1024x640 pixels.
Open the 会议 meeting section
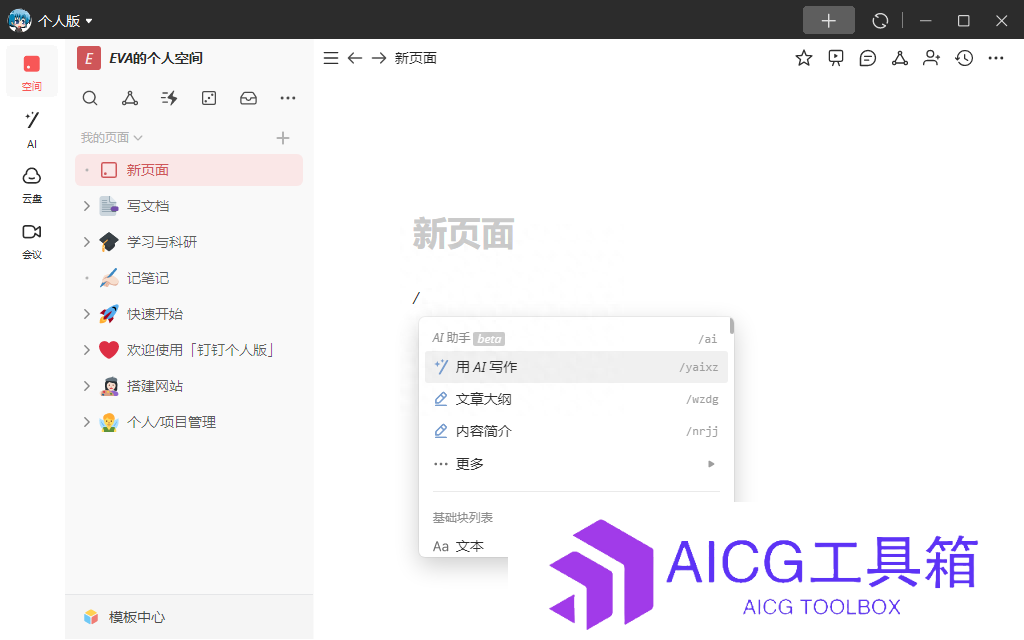point(31,241)
